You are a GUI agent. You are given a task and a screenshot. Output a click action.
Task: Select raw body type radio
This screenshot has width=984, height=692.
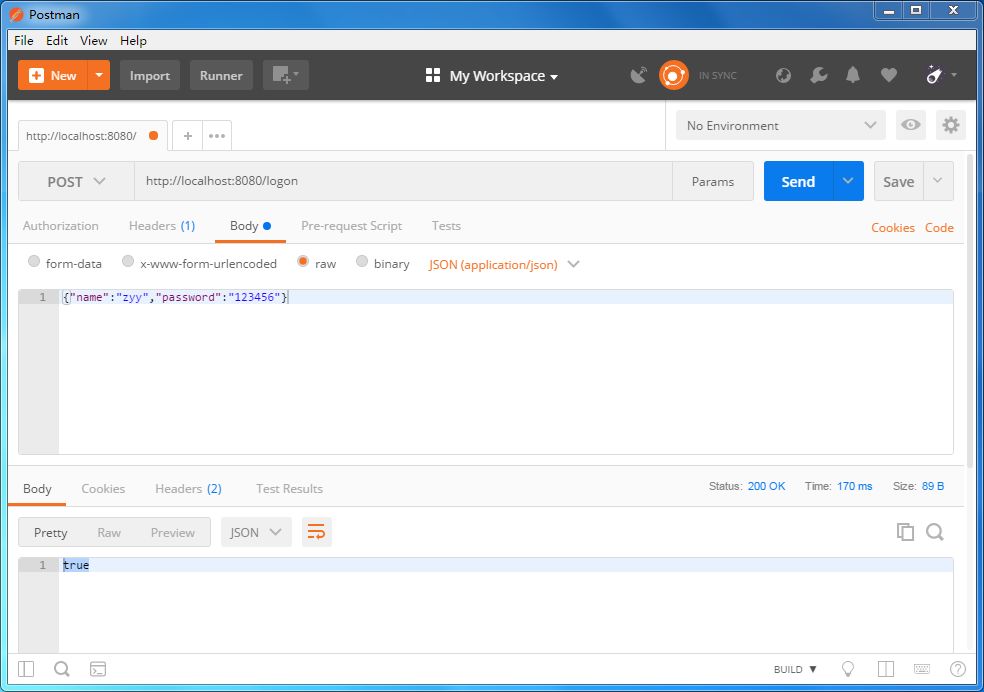(303, 261)
